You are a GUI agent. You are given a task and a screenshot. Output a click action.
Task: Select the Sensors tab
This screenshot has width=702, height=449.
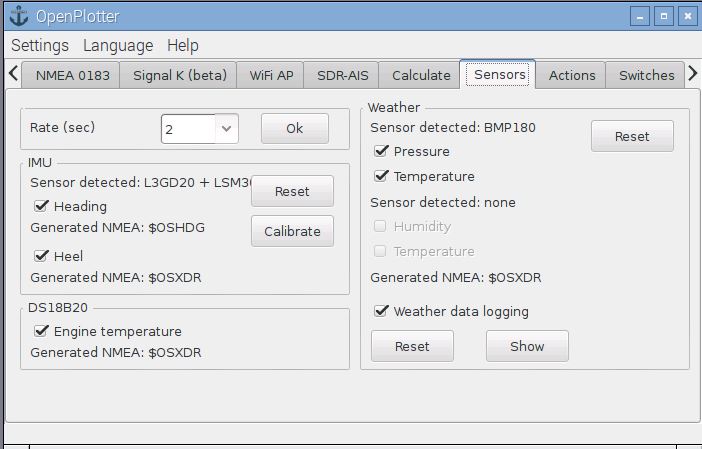click(499, 74)
